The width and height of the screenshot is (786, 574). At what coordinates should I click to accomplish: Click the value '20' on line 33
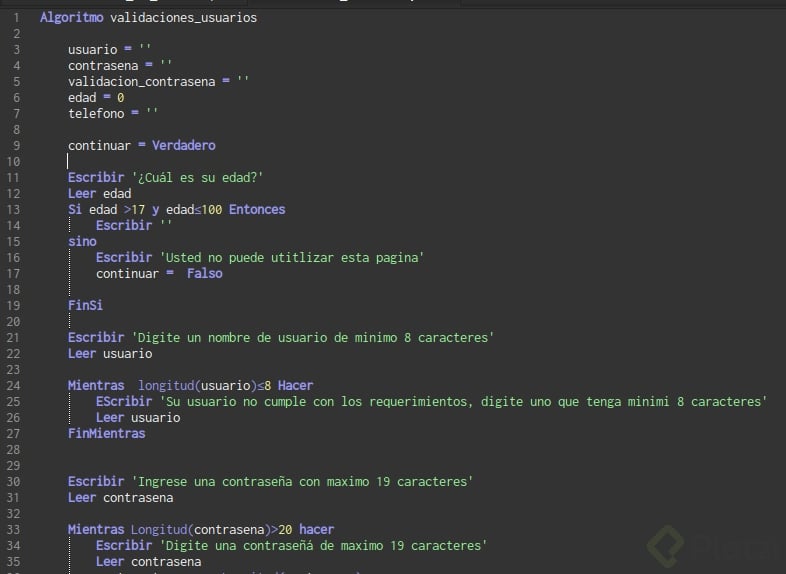(285, 530)
